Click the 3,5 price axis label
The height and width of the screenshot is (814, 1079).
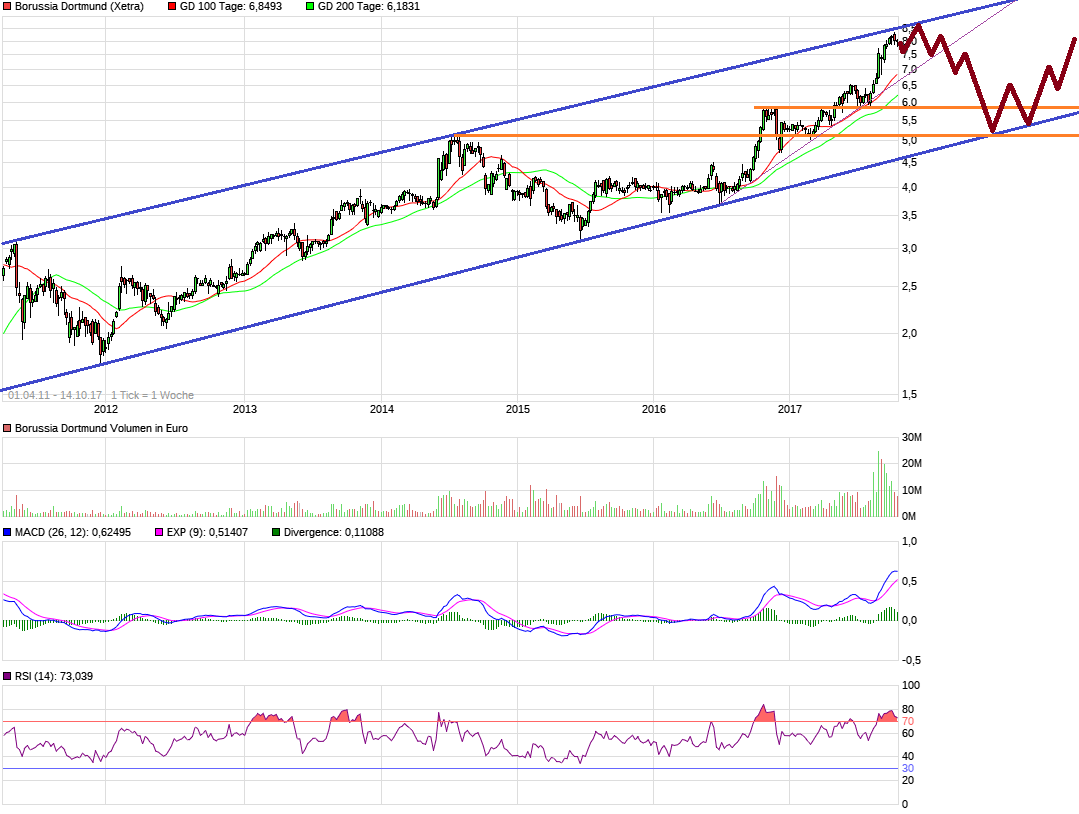click(x=909, y=215)
